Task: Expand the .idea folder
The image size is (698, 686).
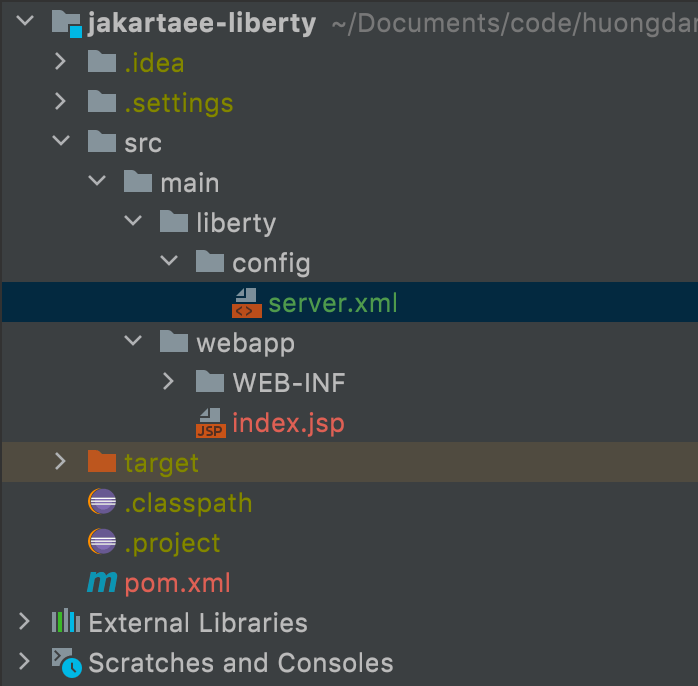Action: tap(60, 62)
